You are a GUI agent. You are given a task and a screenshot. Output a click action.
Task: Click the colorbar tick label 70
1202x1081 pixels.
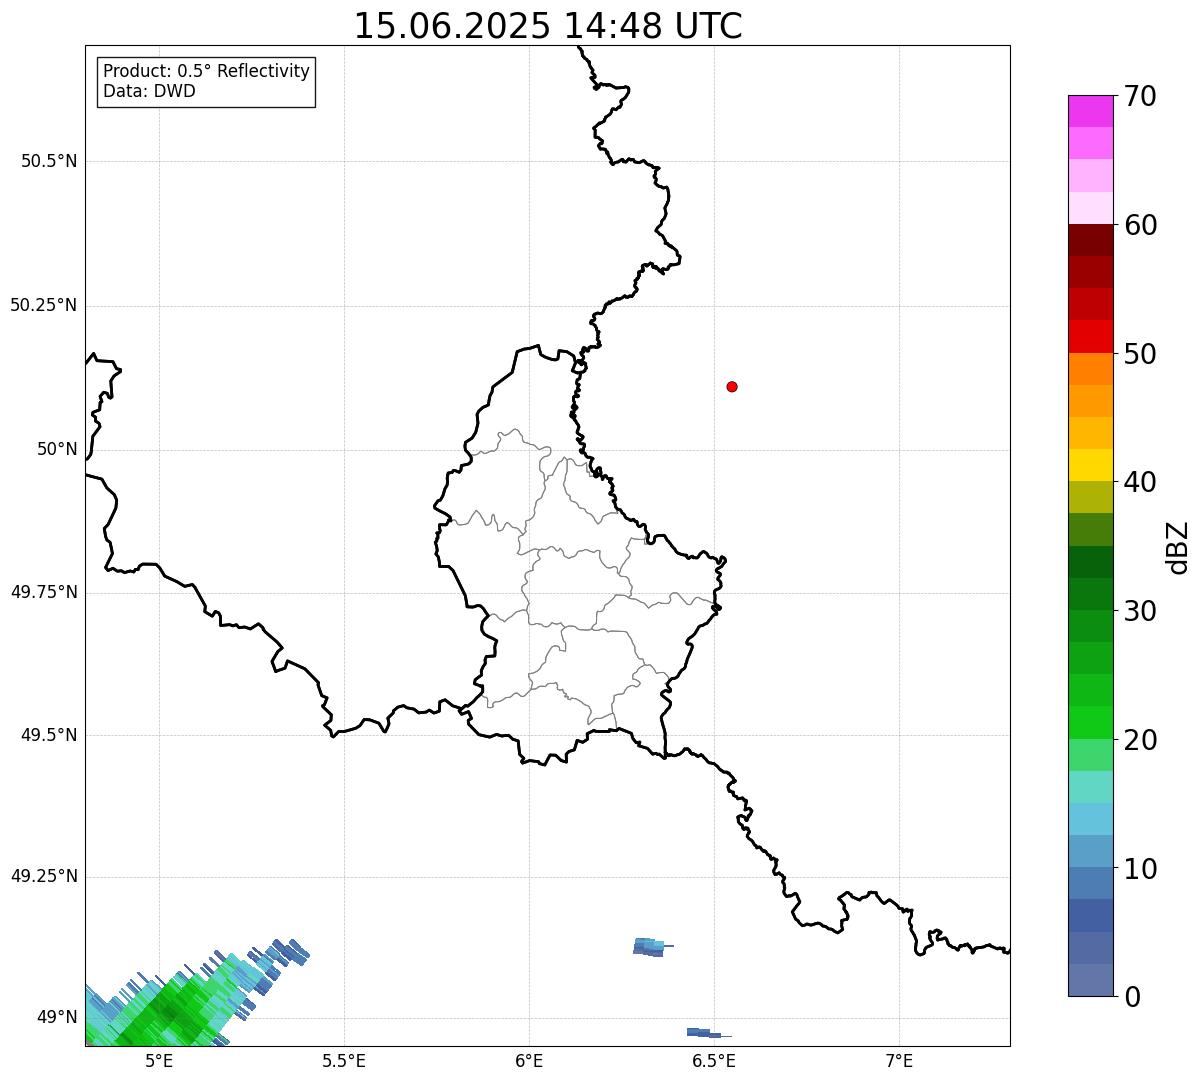[1140, 96]
